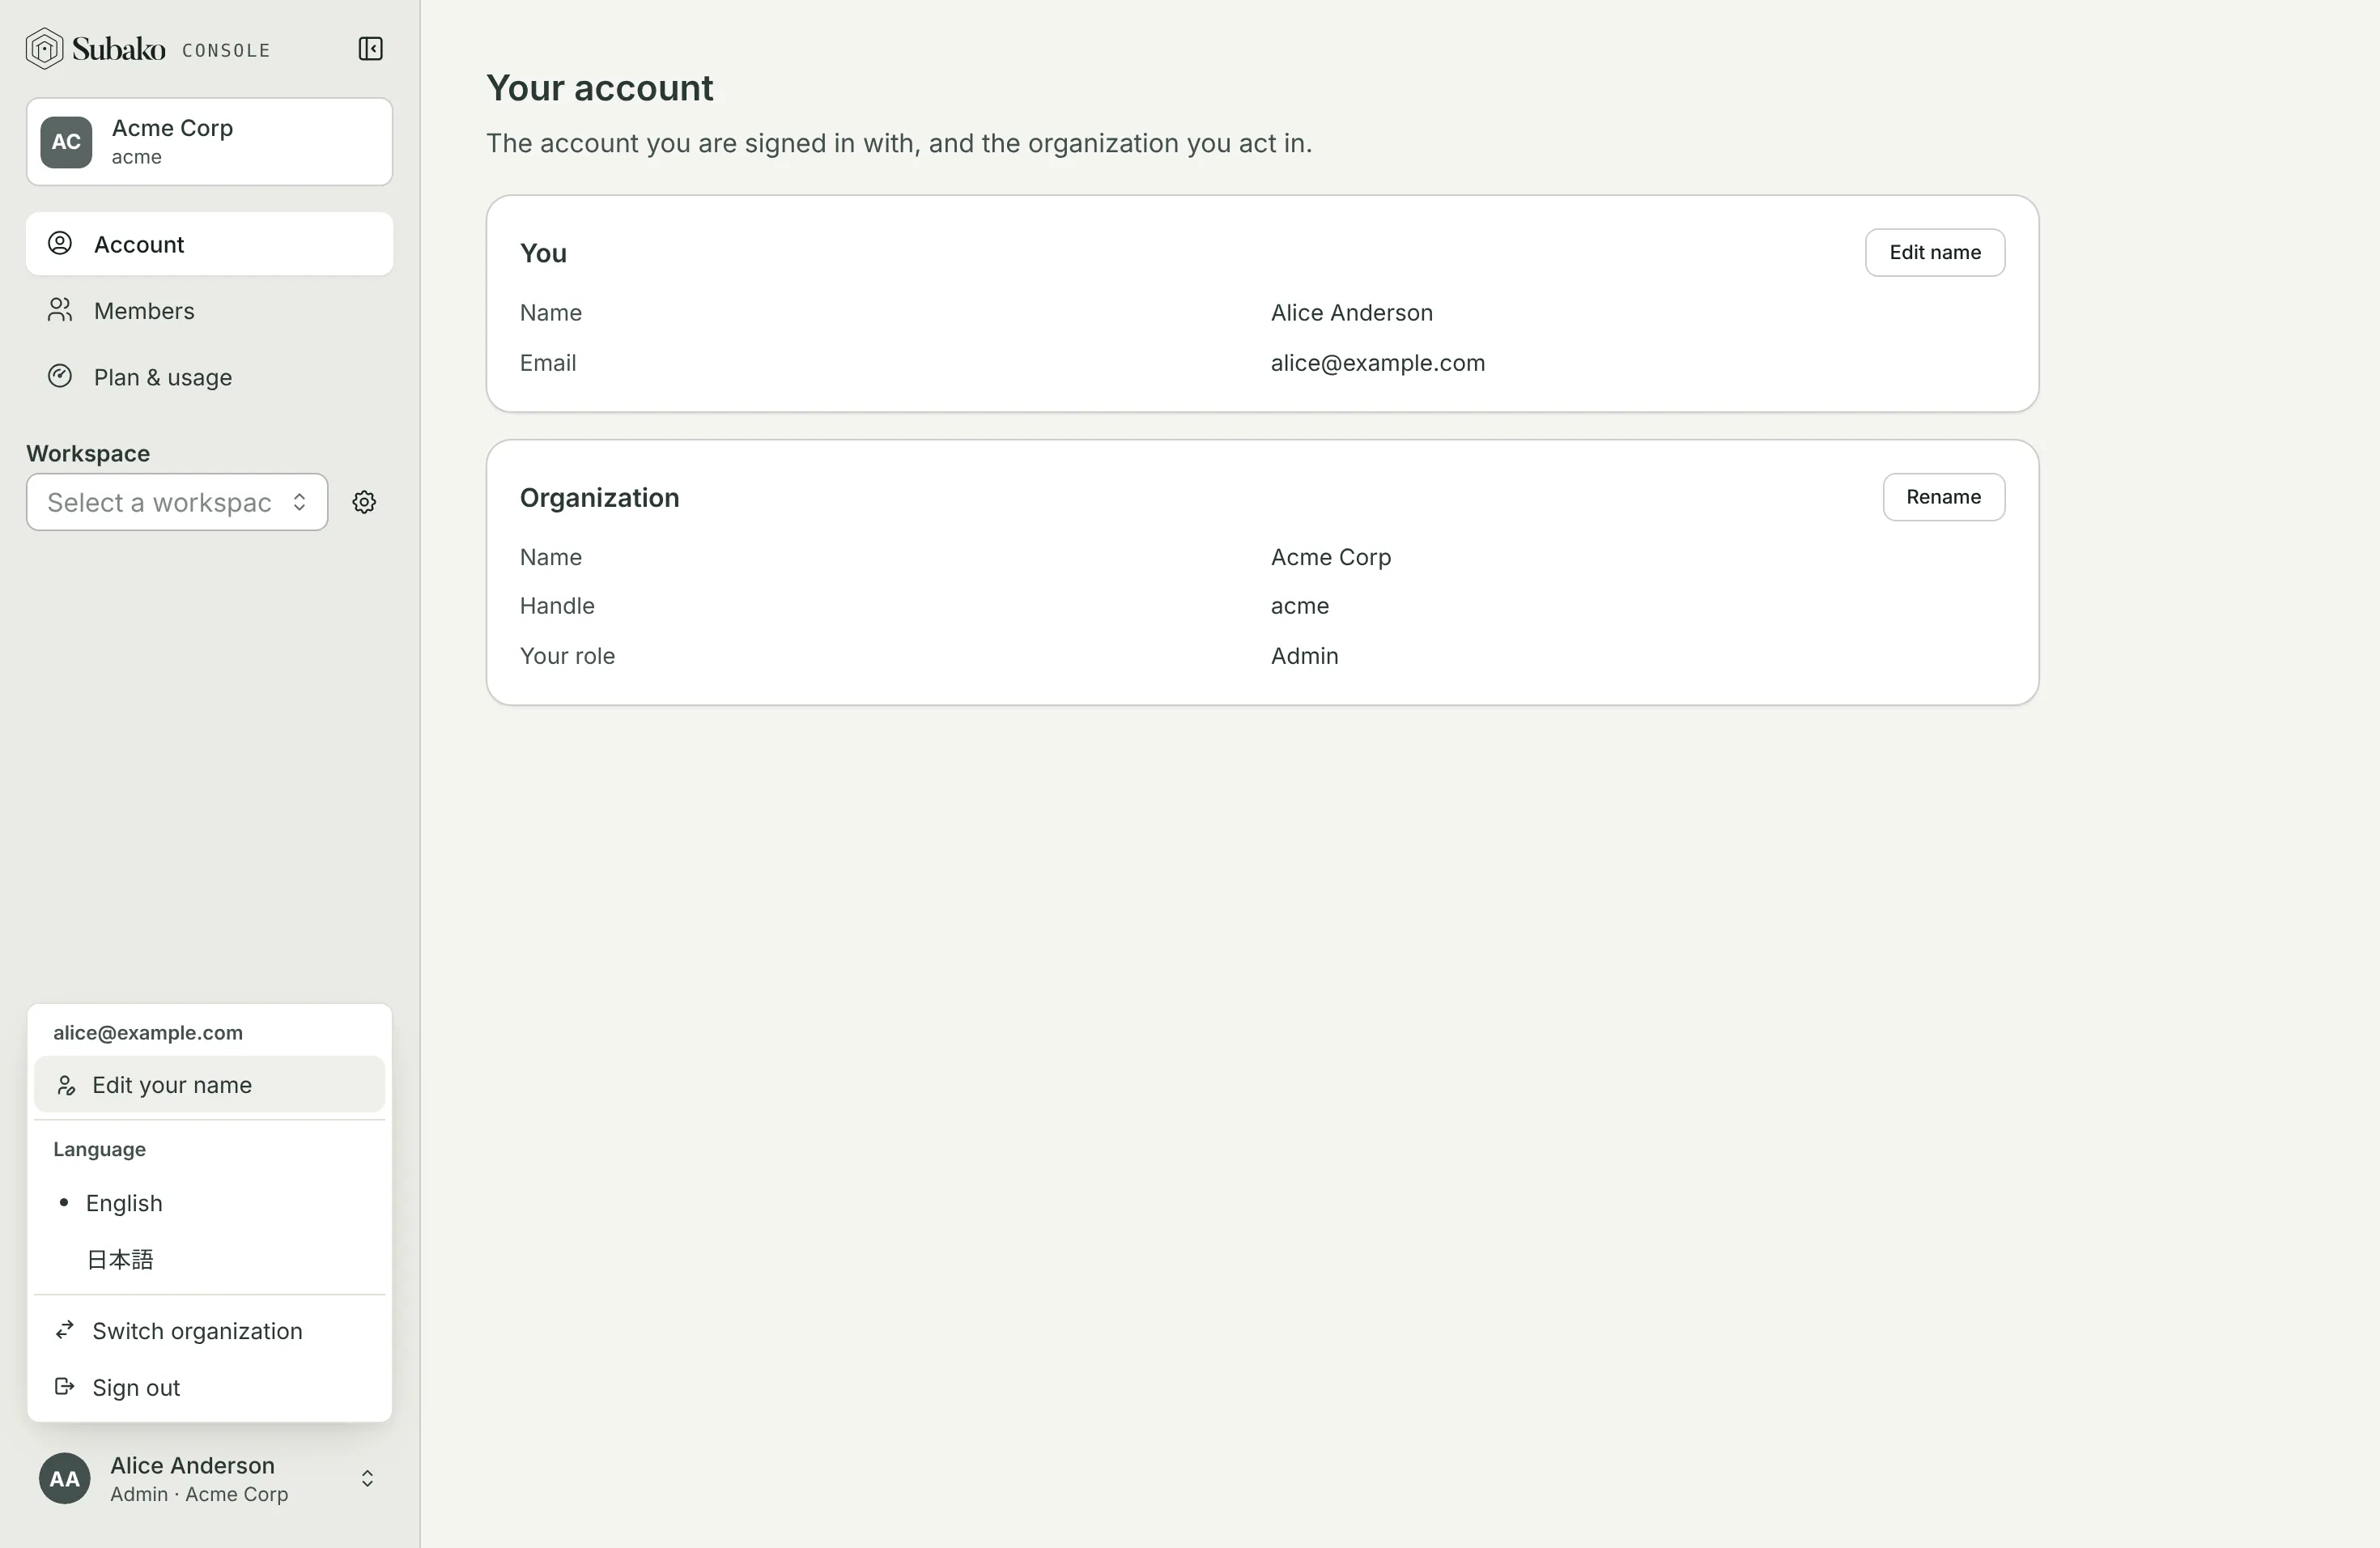Click the AC organization avatar

(x=66, y=142)
